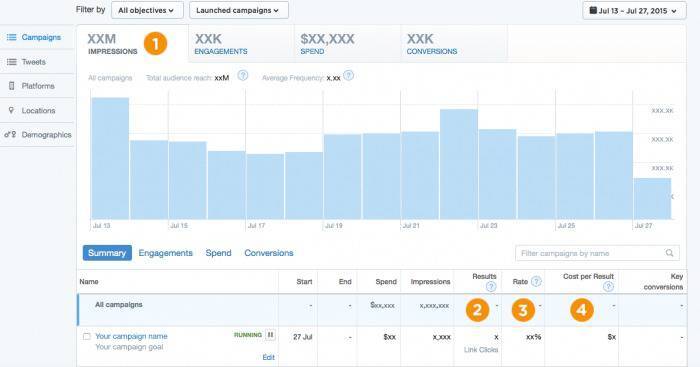Sort by the End column header
The width and height of the screenshot is (700, 367).
[x=345, y=282]
